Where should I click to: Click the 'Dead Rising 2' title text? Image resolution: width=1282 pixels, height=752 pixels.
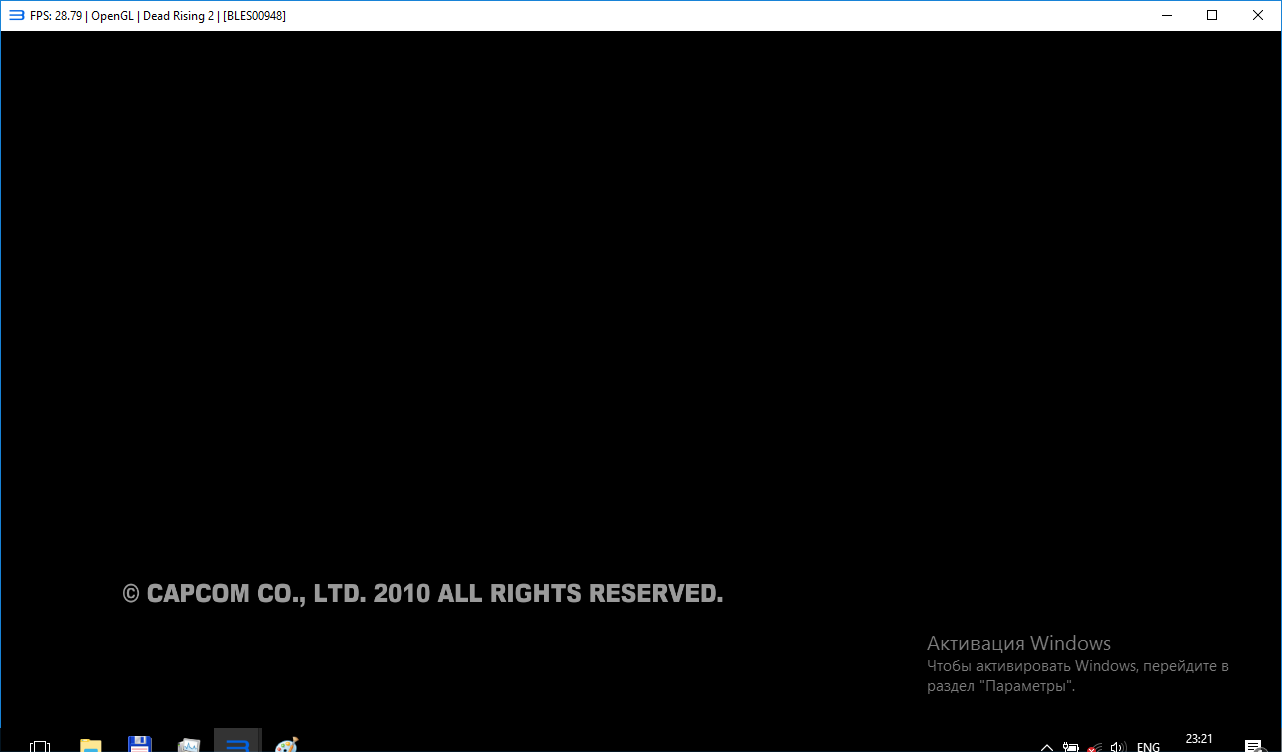point(179,16)
